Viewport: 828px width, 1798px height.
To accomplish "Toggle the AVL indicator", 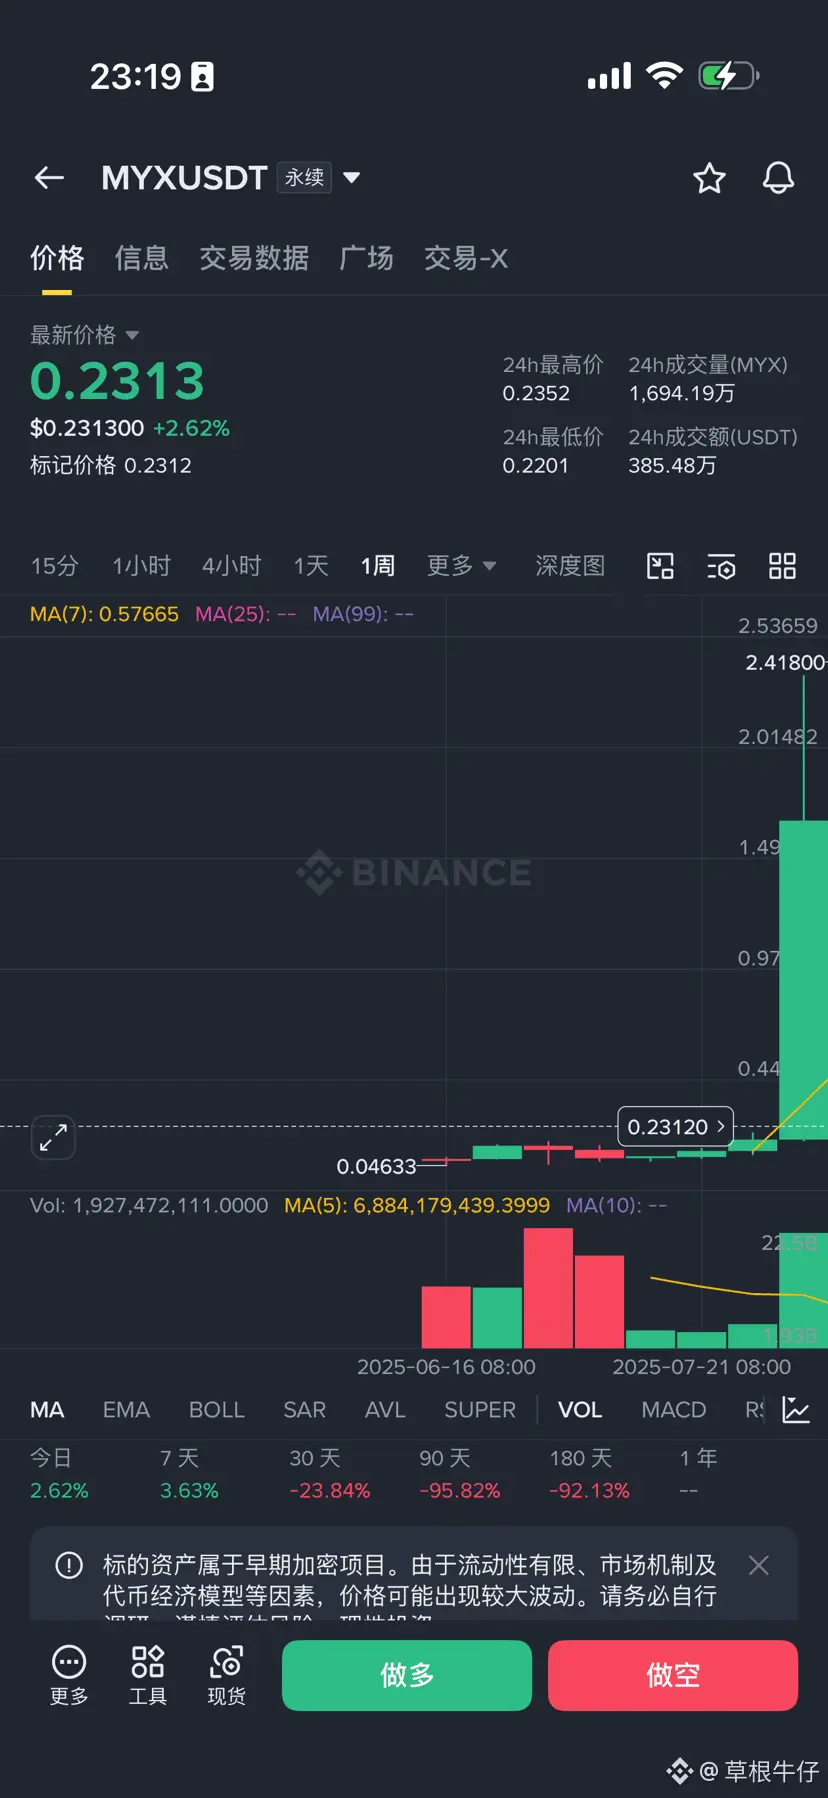I will coord(385,1410).
